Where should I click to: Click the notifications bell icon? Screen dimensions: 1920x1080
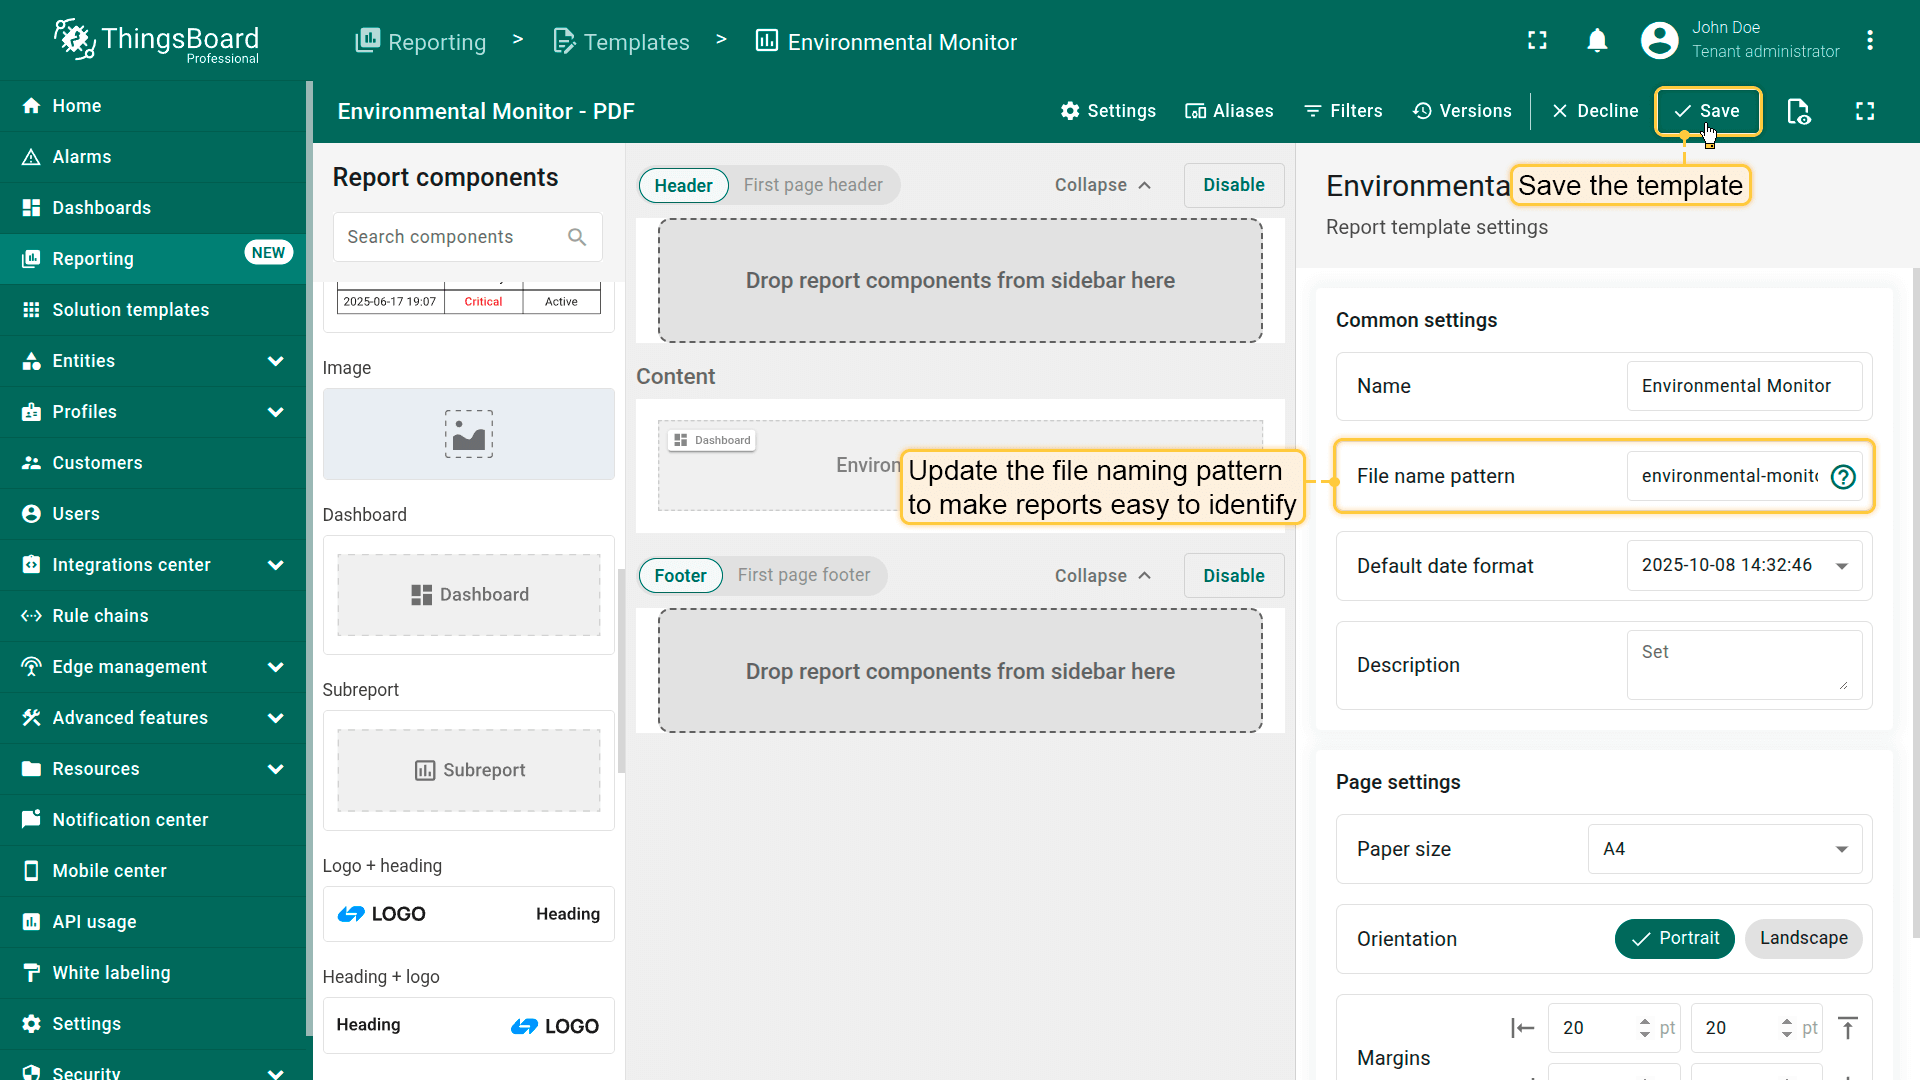coord(1597,40)
